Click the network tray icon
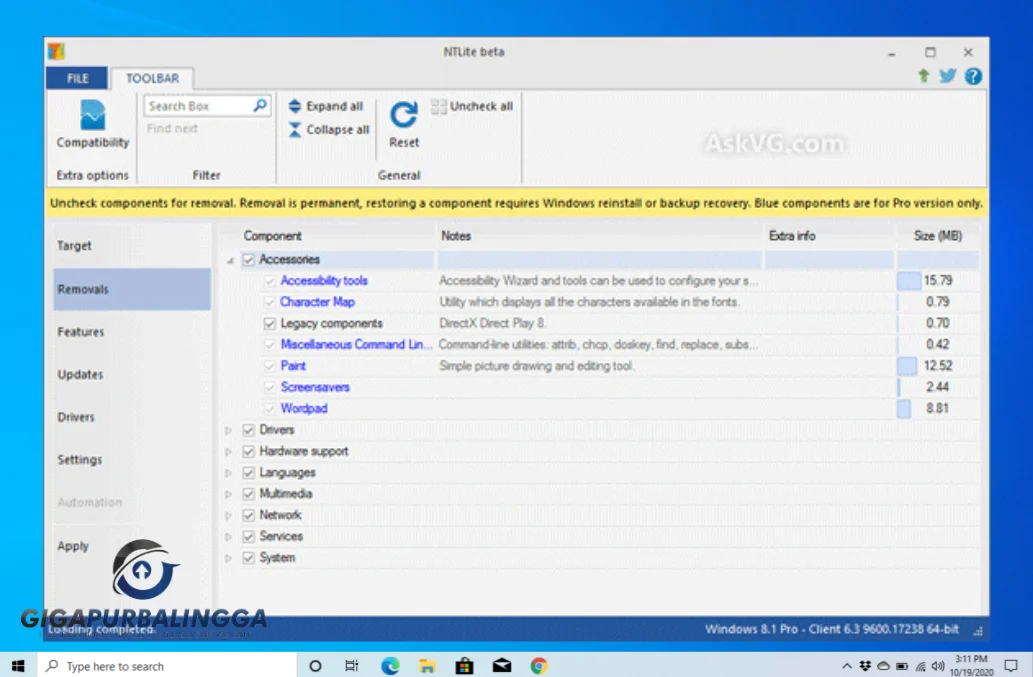This screenshot has width=1033, height=677. tap(920, 666)
